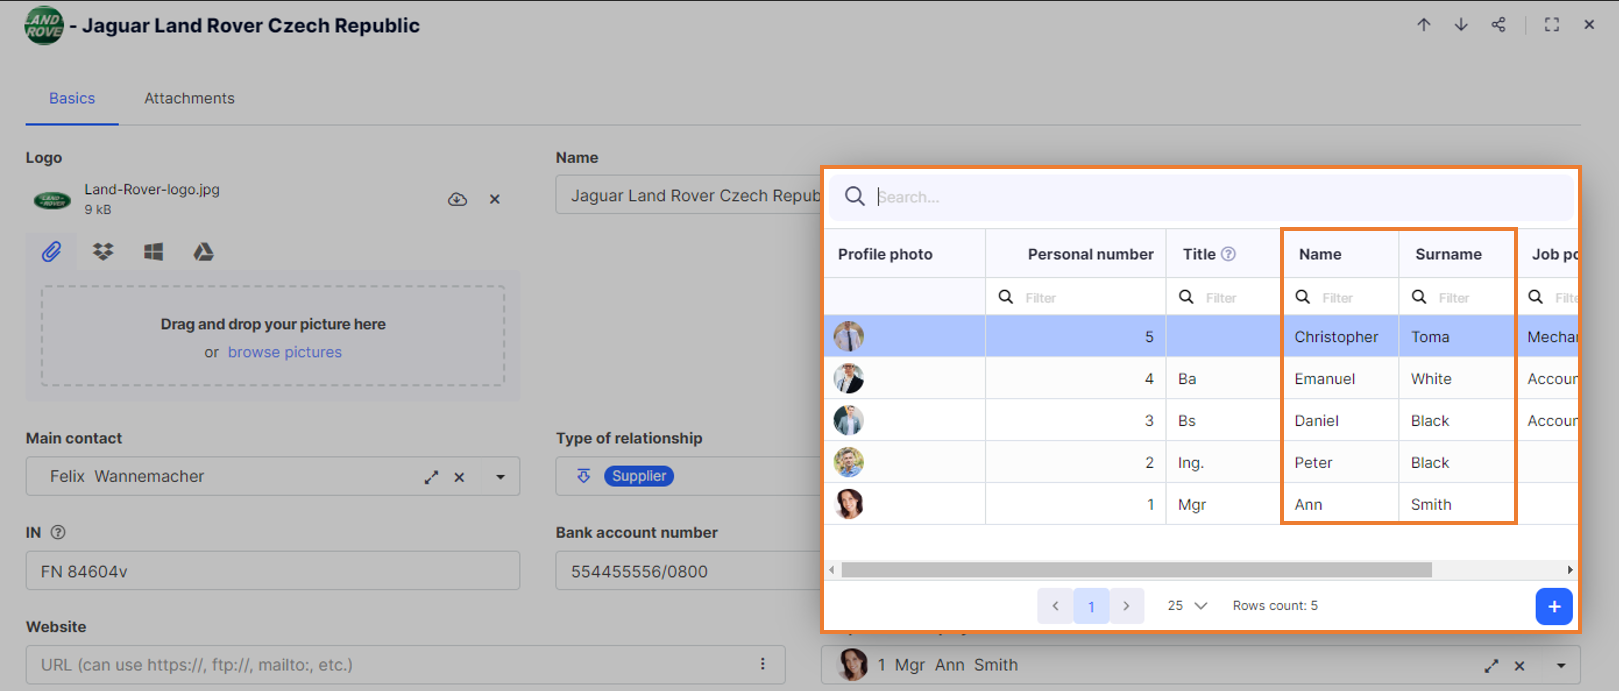The width and height of the screenshot is (1619, 691).
Task: Choose Google Drive upload source
Action: click(203, 252)
